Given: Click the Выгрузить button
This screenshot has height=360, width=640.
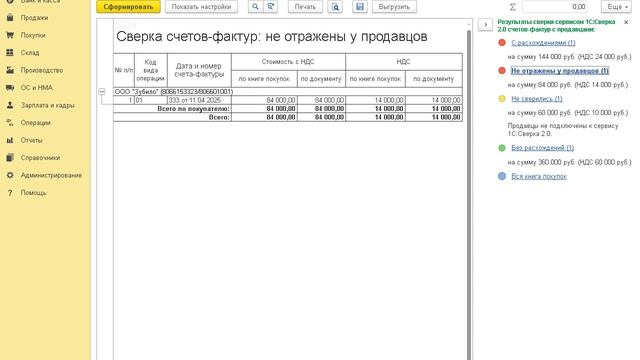Looking at the screenshot, I should 394,7.
